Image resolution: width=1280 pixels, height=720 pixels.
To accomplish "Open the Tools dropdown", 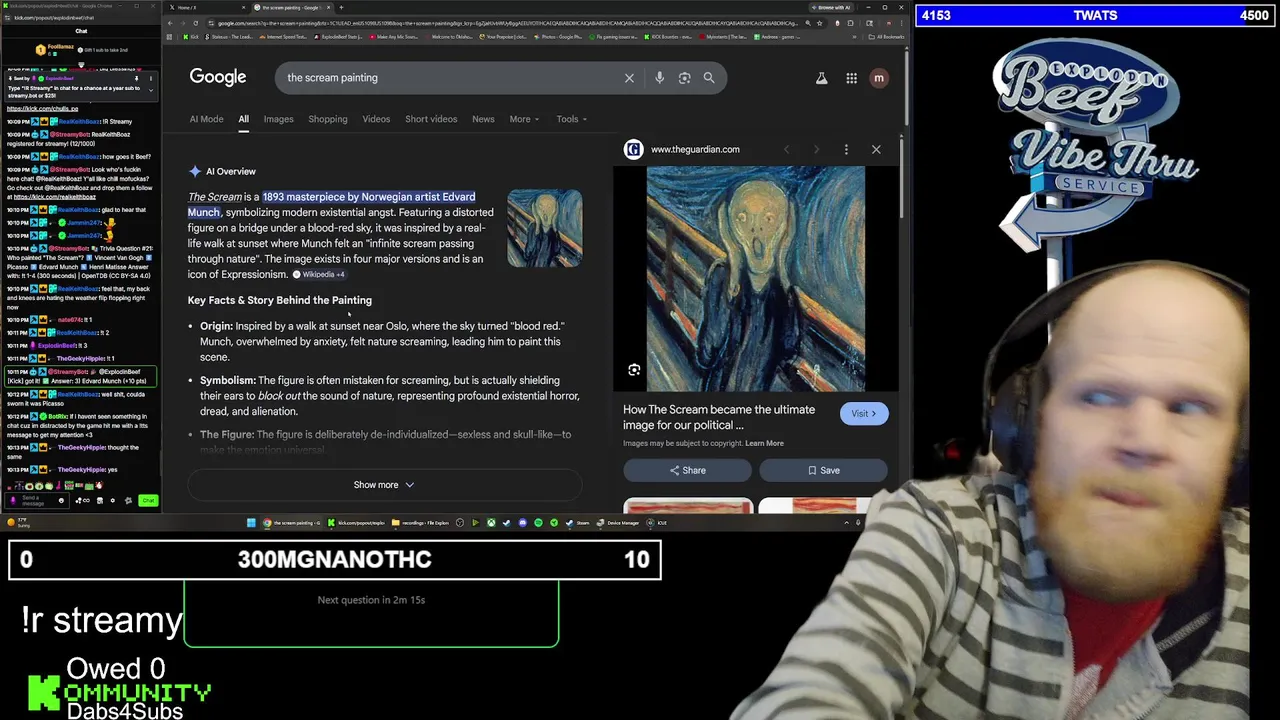I will click(x=572, y=119).
